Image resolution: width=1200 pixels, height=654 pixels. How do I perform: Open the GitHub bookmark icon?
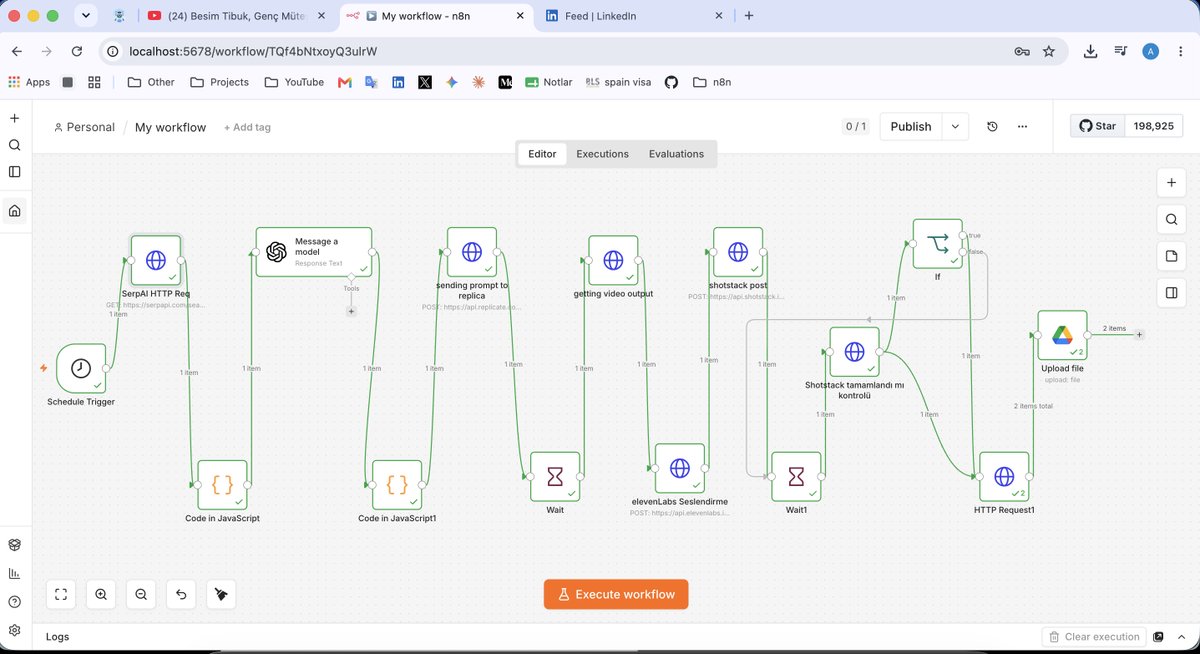pos(671,82)
